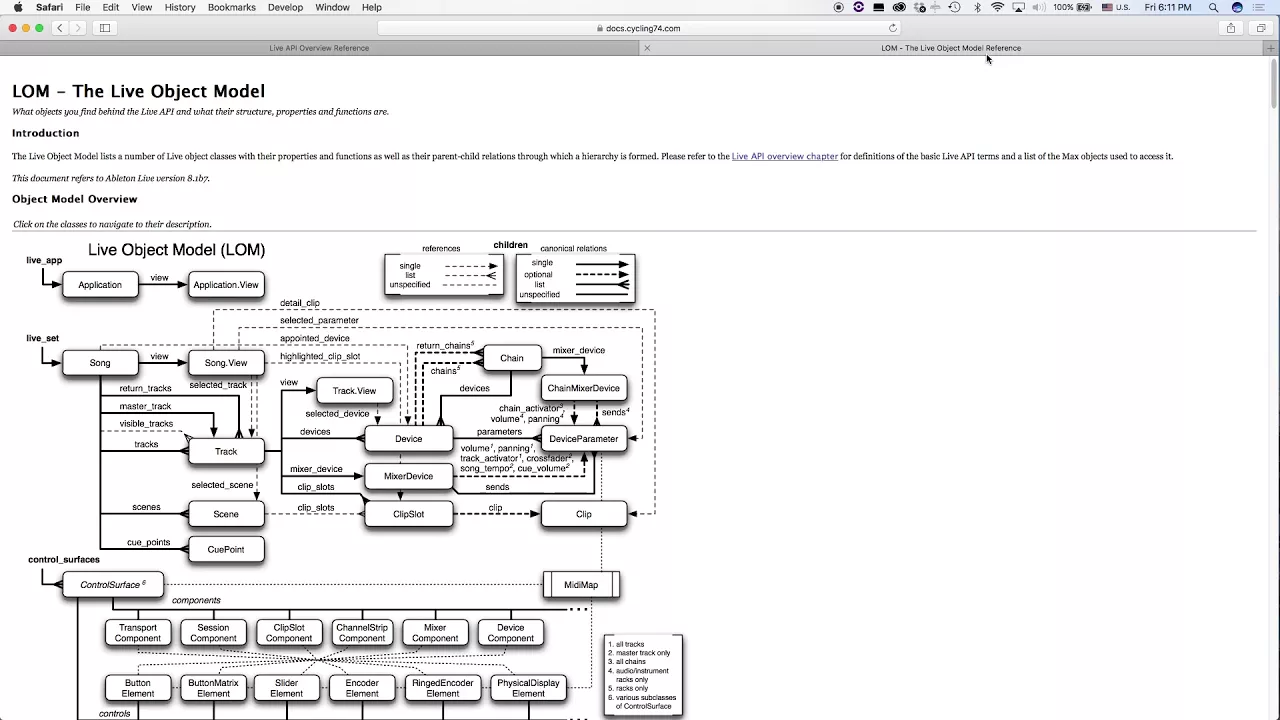Click the docs.cycling74.com address field
1280x720 pixels.
(x=640, y=28)
